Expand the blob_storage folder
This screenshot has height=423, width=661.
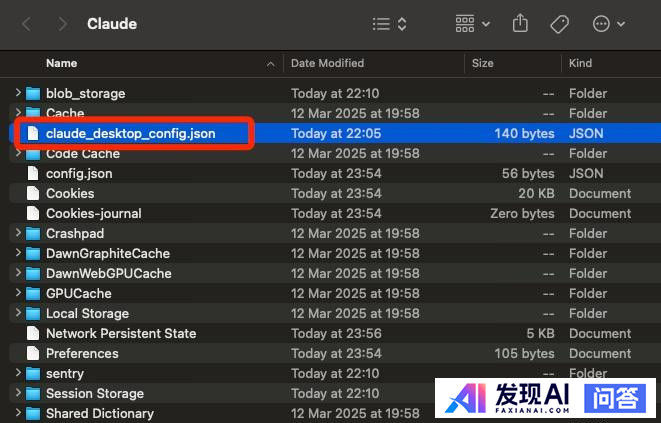pyautogui.click(x=18, y=93)
